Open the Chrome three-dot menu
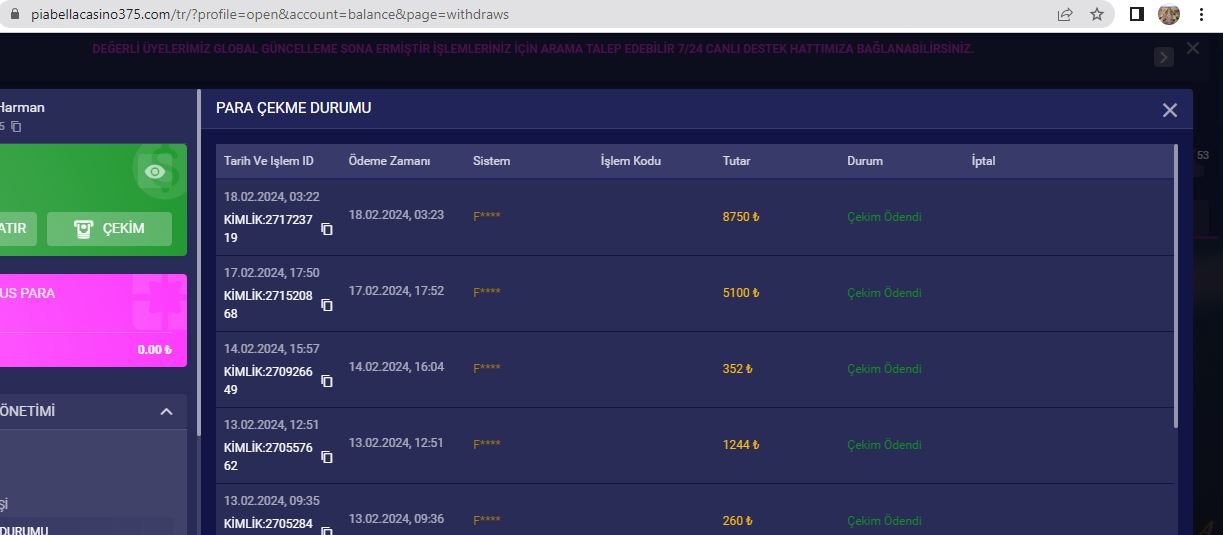The height and width of the screenshot is (535, 1223). pos(1201,14)
